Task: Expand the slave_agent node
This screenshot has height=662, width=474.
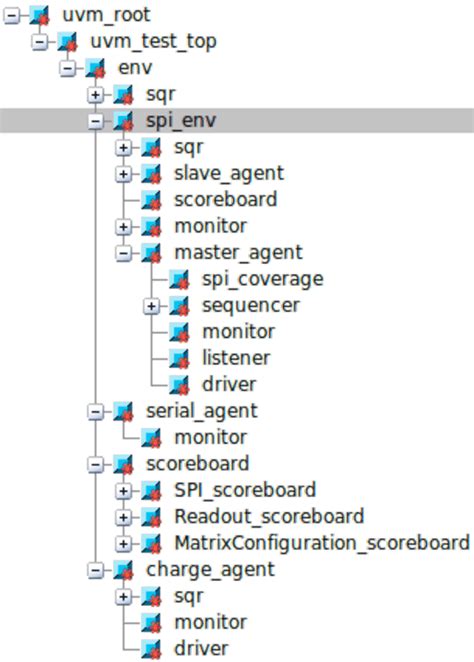Action: [x=123, y=174]
